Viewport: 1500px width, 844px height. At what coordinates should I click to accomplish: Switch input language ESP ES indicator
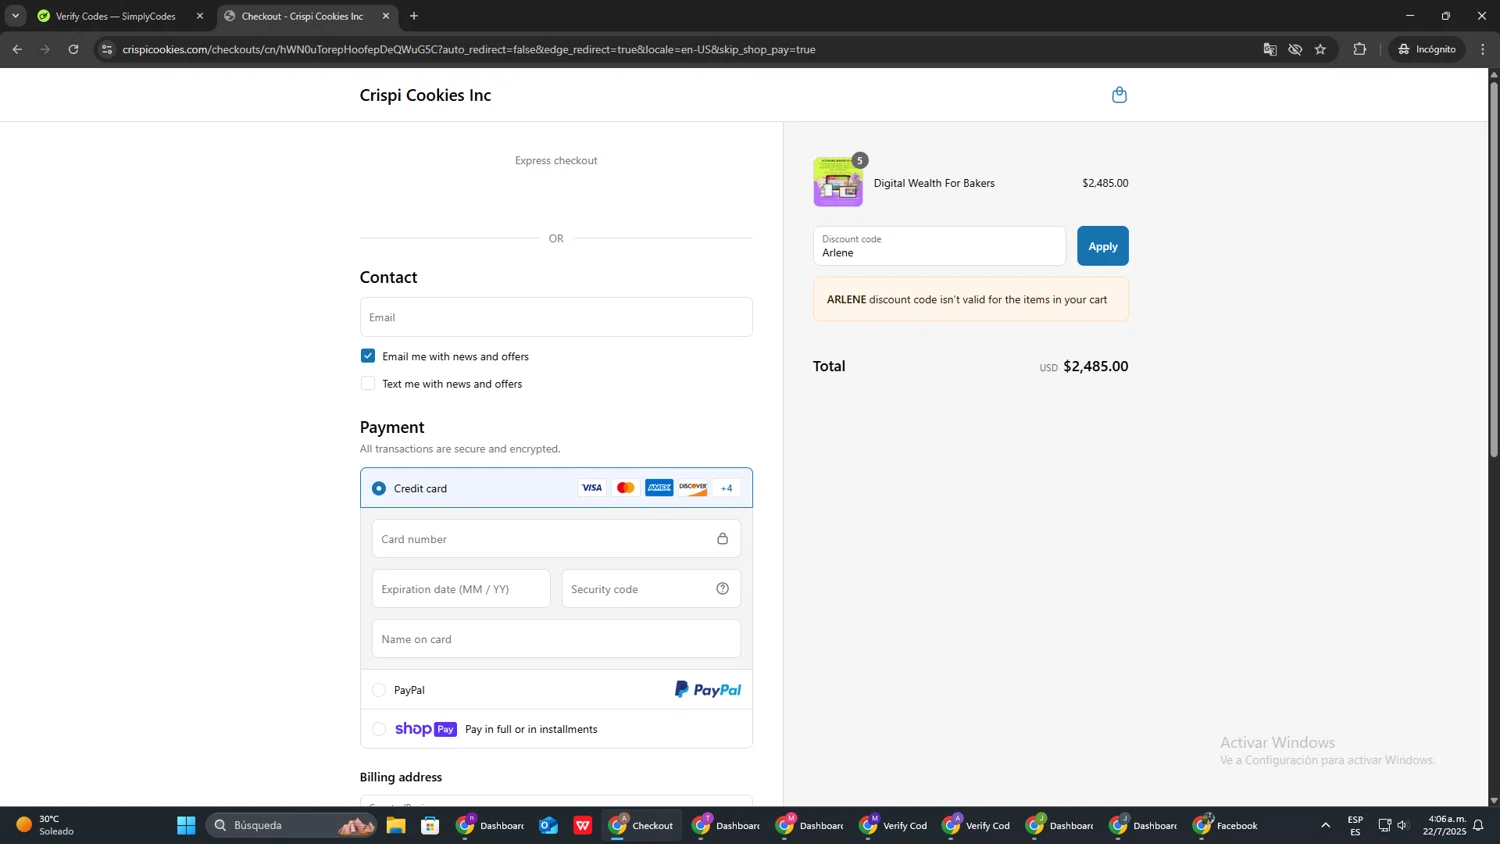[1356, 825]
